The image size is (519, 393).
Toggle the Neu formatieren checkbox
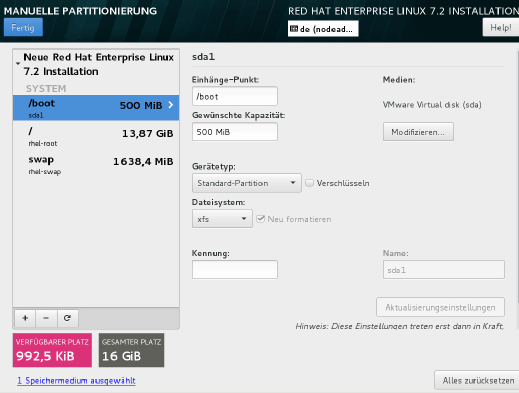(x=260, y=219)
